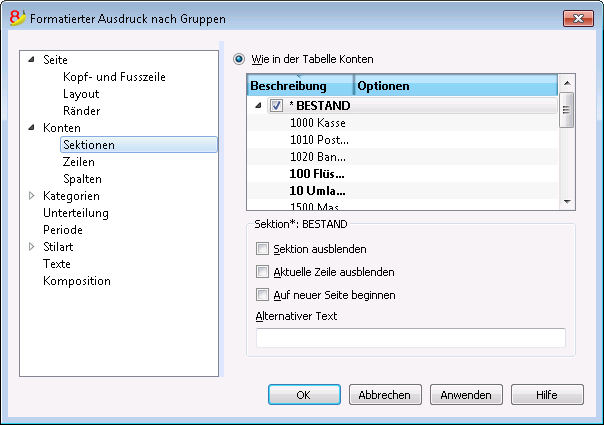Click the Banana app icon in title bar

[x=17, y=18]
